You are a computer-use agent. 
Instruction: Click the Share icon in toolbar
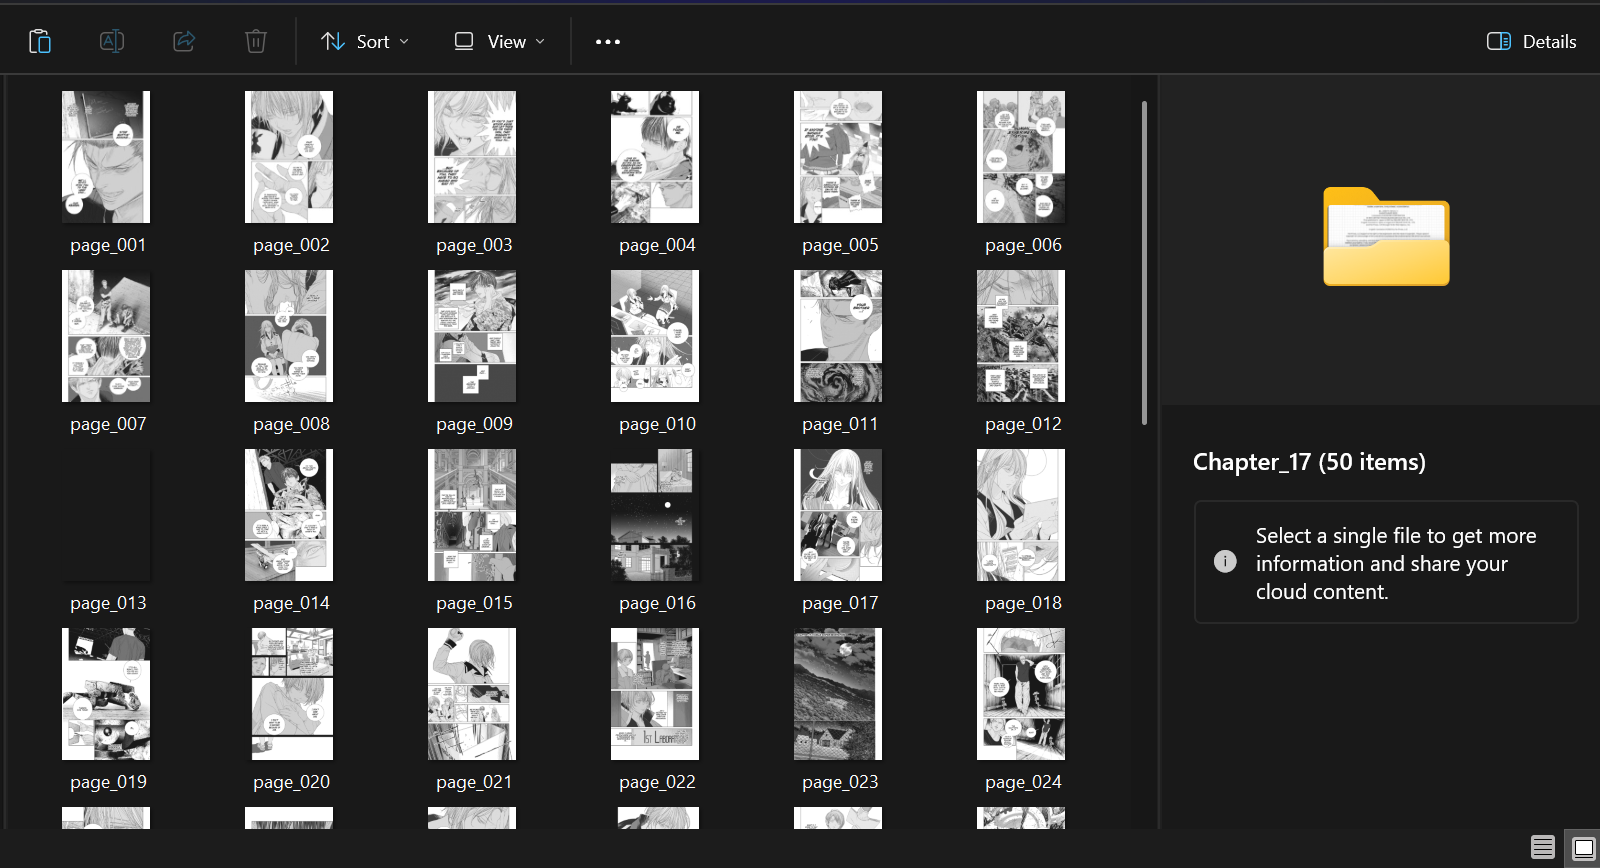[x=184, y=41]
